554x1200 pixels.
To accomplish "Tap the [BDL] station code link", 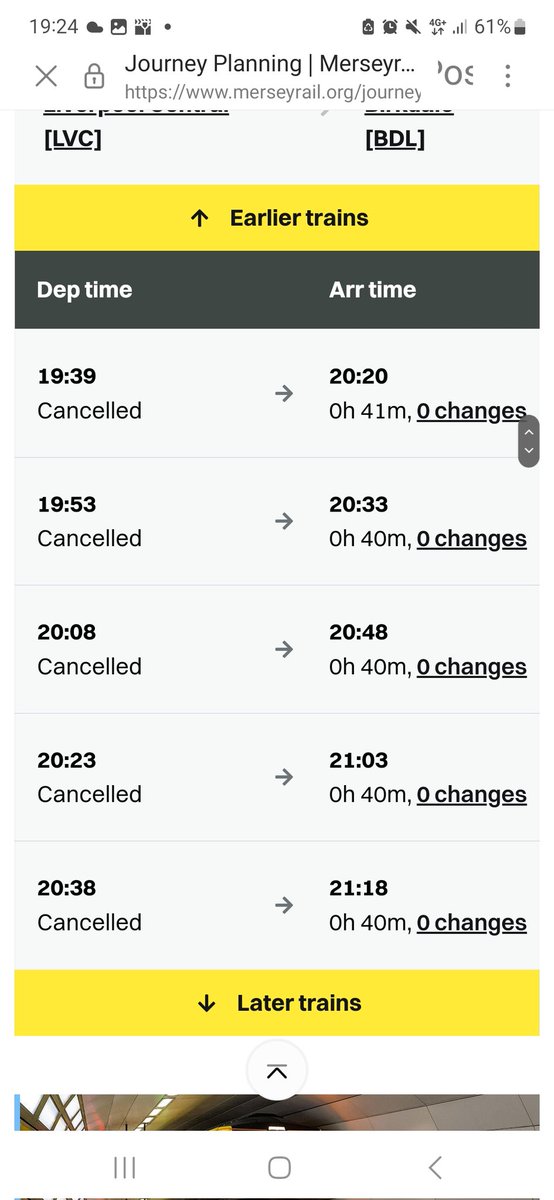I will [396, 139].
